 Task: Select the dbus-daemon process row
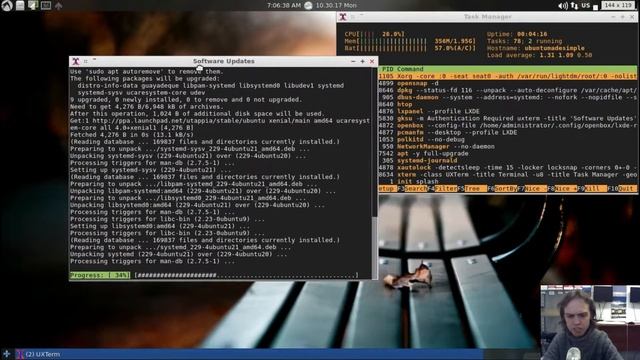click(508, 97)
